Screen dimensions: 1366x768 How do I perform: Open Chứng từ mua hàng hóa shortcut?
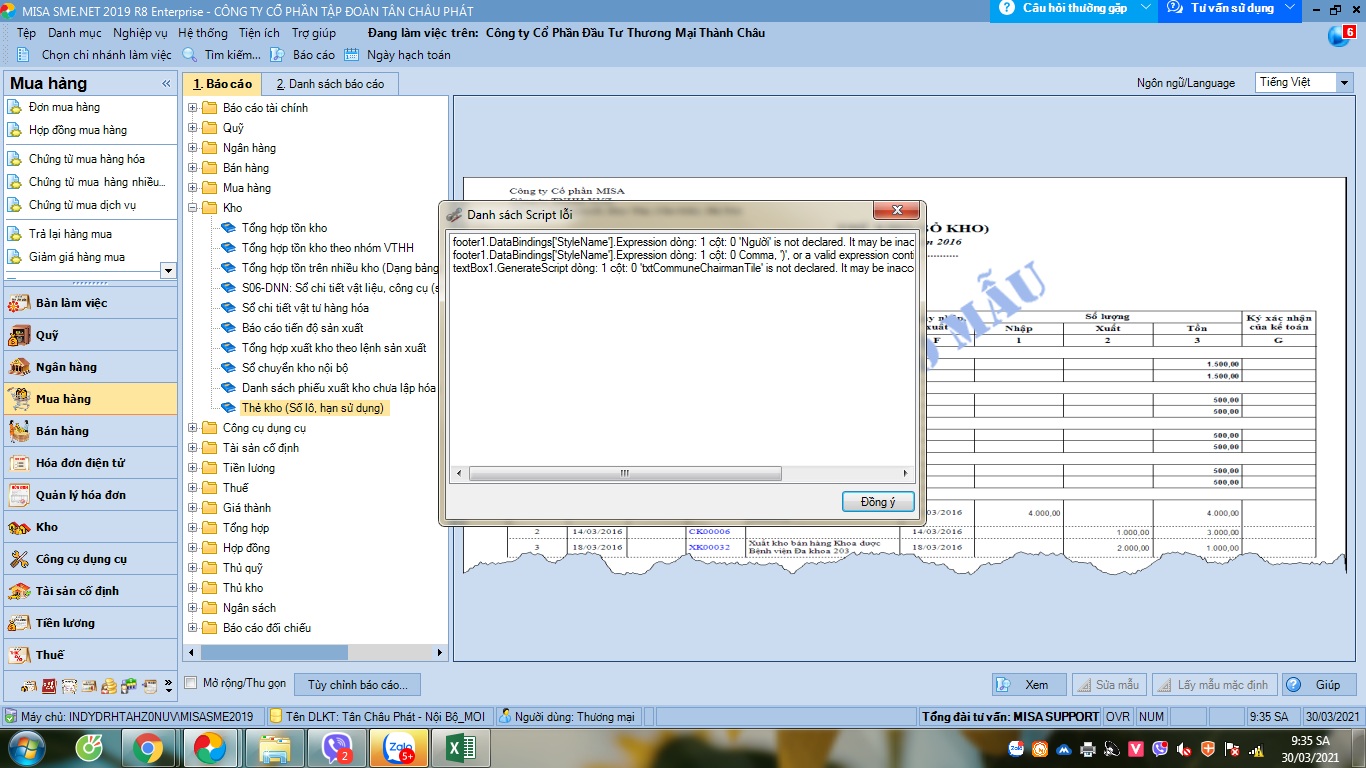(86, 159)
